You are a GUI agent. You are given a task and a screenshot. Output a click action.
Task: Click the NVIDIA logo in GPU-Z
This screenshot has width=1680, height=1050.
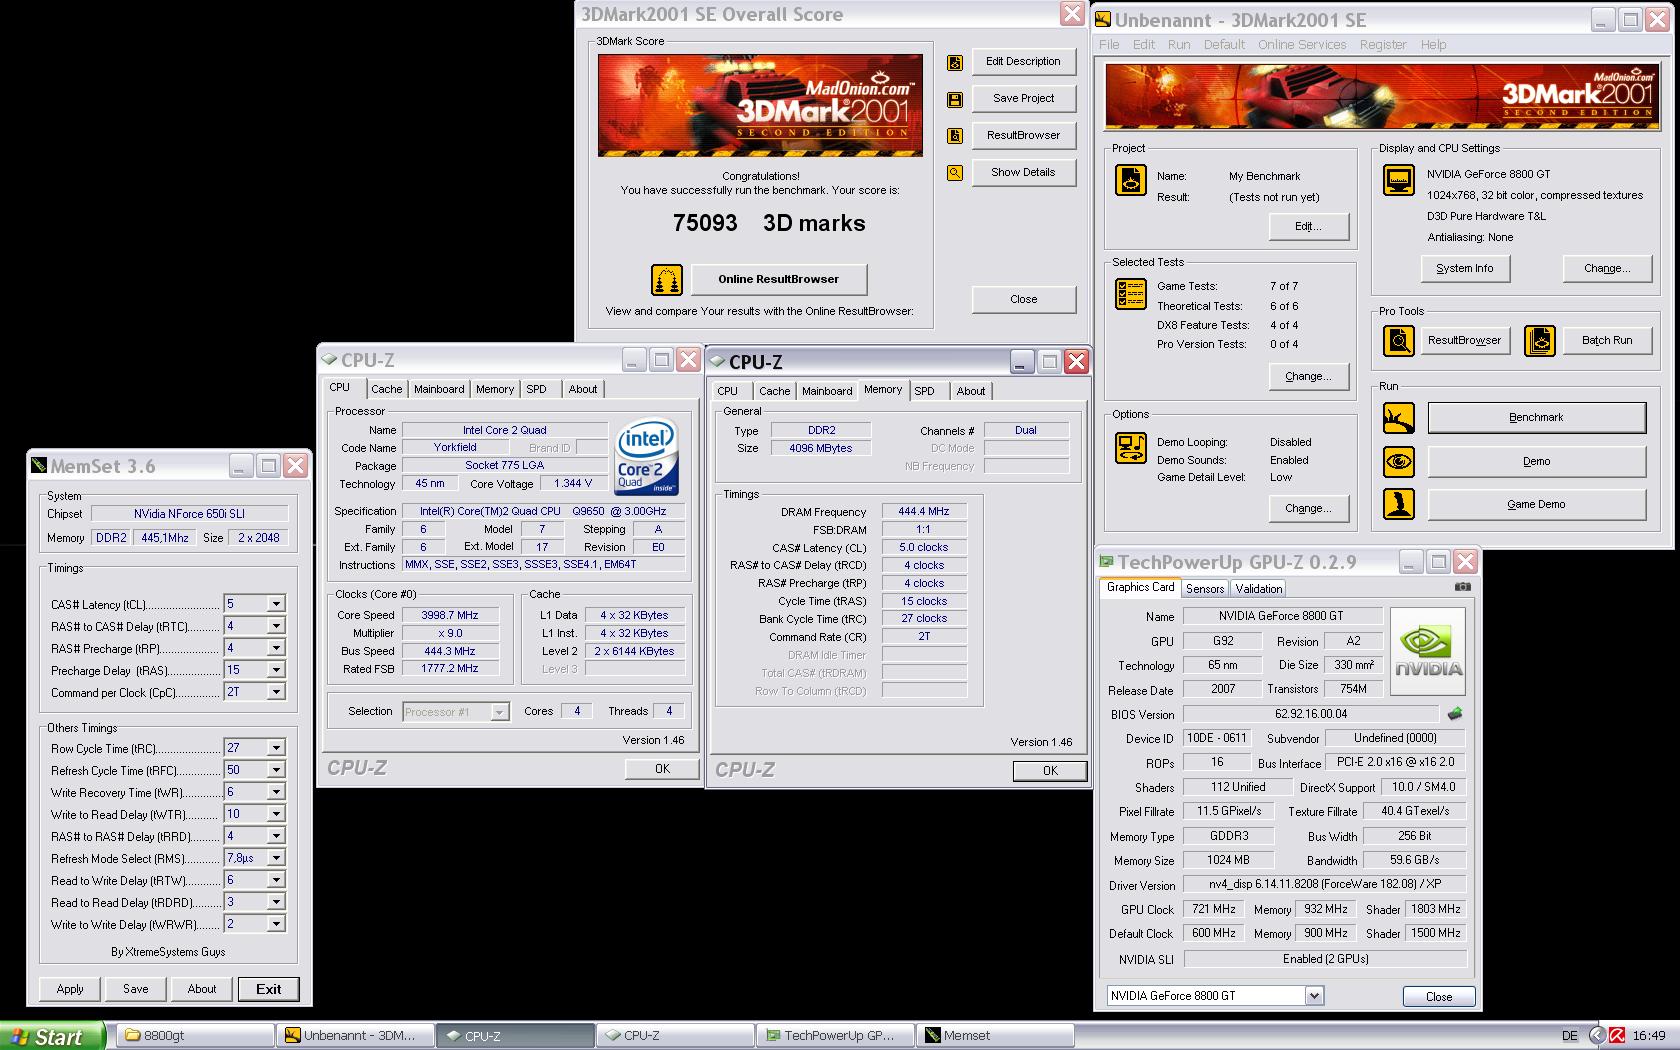[x=1428, y=650]
